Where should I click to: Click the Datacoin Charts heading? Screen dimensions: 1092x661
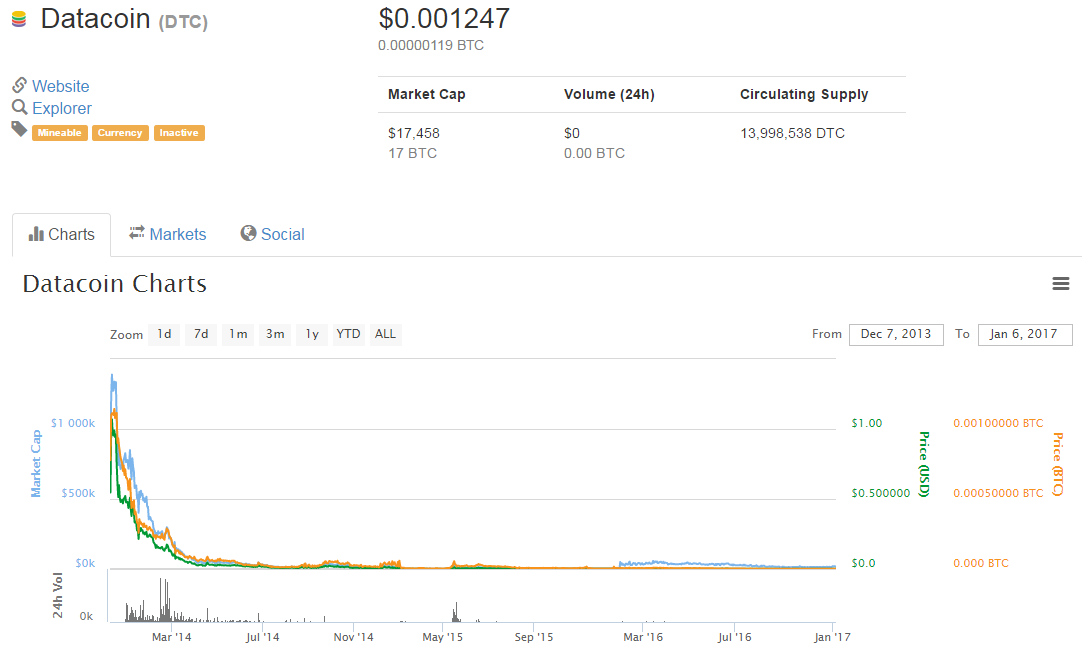[115, 284]
